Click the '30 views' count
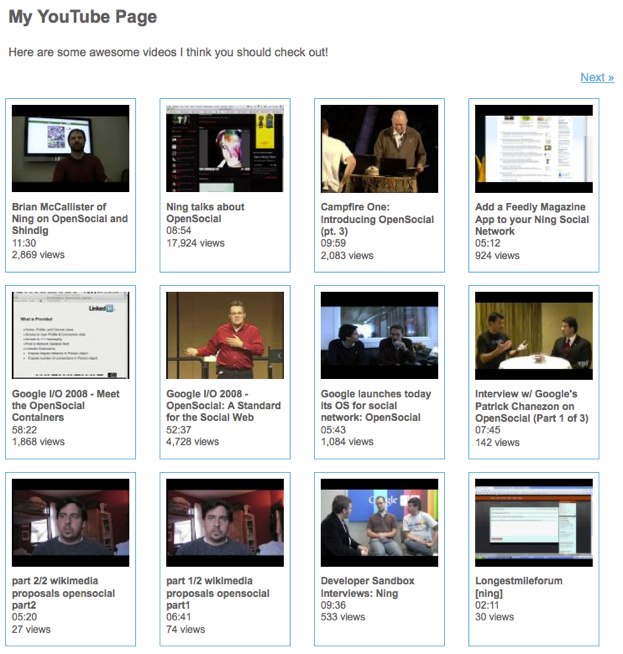The width and height of the screenshot is (623, 654). click(495, 616)
